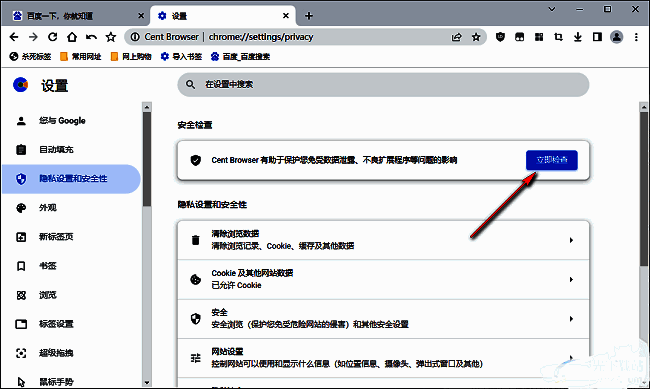This screenshot has height=389, width=650.
Task: Open 鼠标手势 in sidebar
Action: [x=71, y=382]
